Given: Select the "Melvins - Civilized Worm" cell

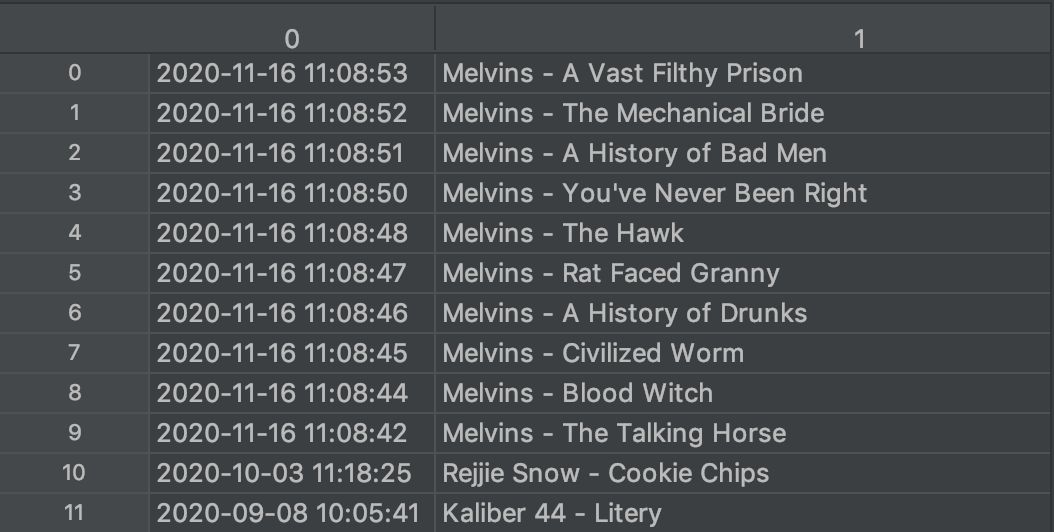Looking at the screenshot, I should [x=593, y=353].
